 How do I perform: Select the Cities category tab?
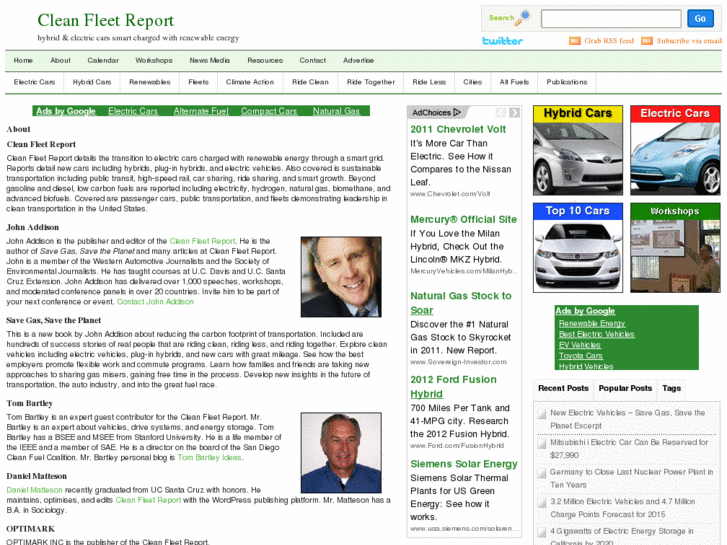[472, 82]
